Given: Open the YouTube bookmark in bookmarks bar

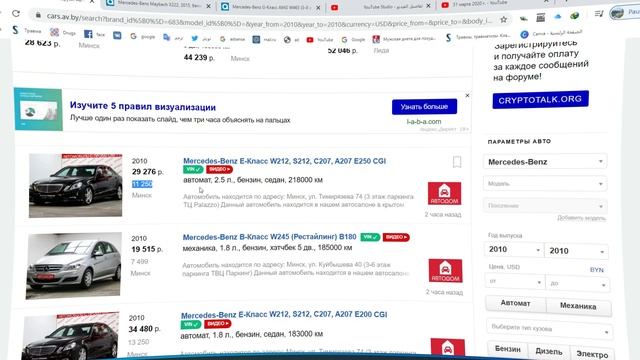Looking at the screenshot, I should (x=320, y=40).
